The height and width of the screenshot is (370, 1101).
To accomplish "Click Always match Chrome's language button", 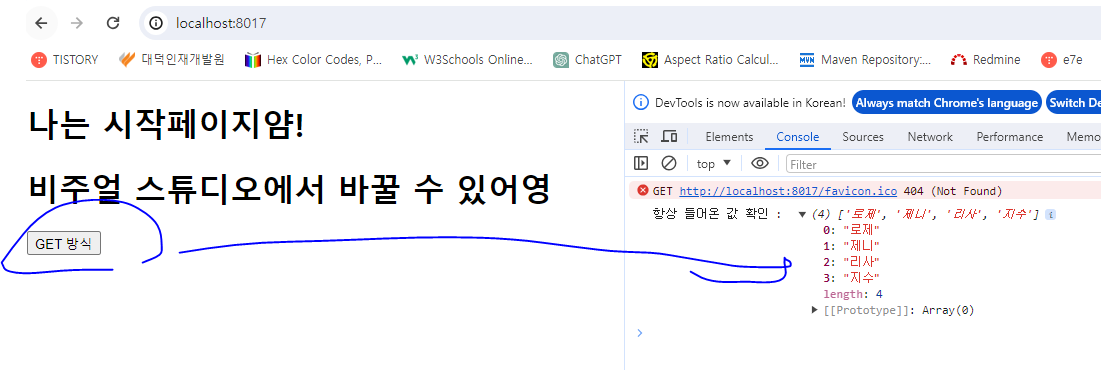I will [x=946, y=103].
